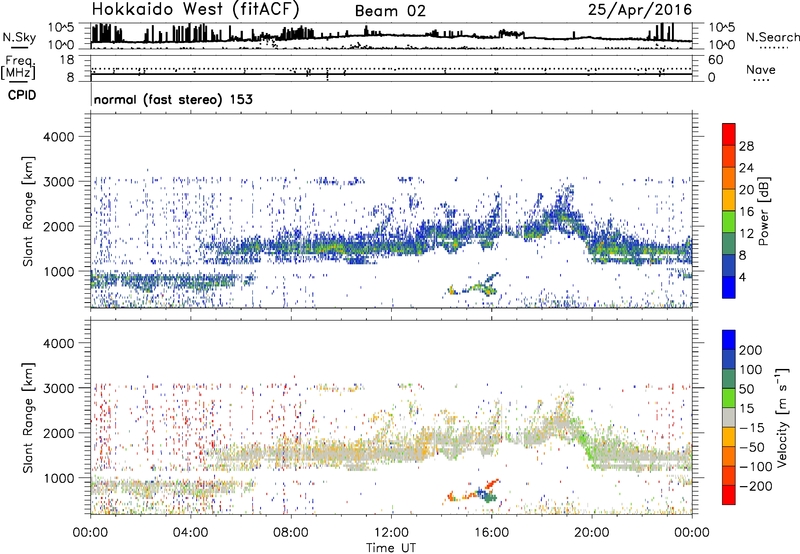Click the '-15' tick on velocity colorbar
This screenshot has height=554, width=800.
tap(752, 428)
